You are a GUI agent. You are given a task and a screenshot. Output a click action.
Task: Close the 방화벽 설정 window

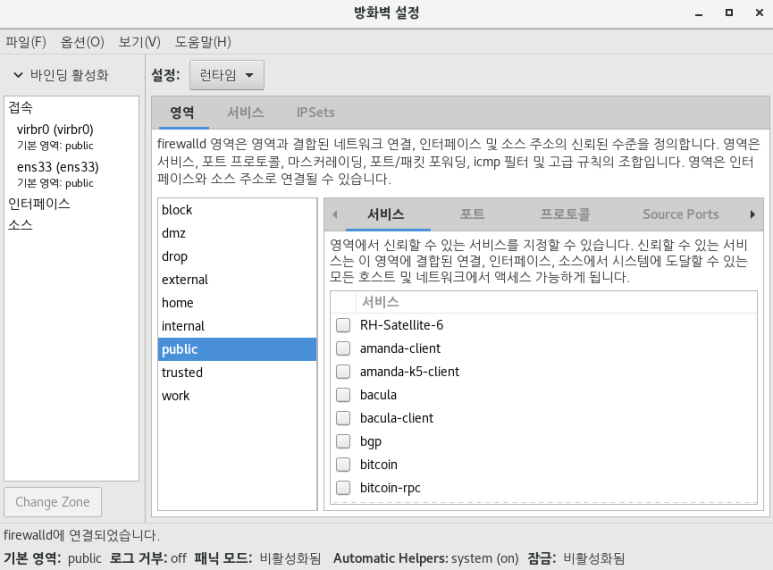[x=759, y=13]
